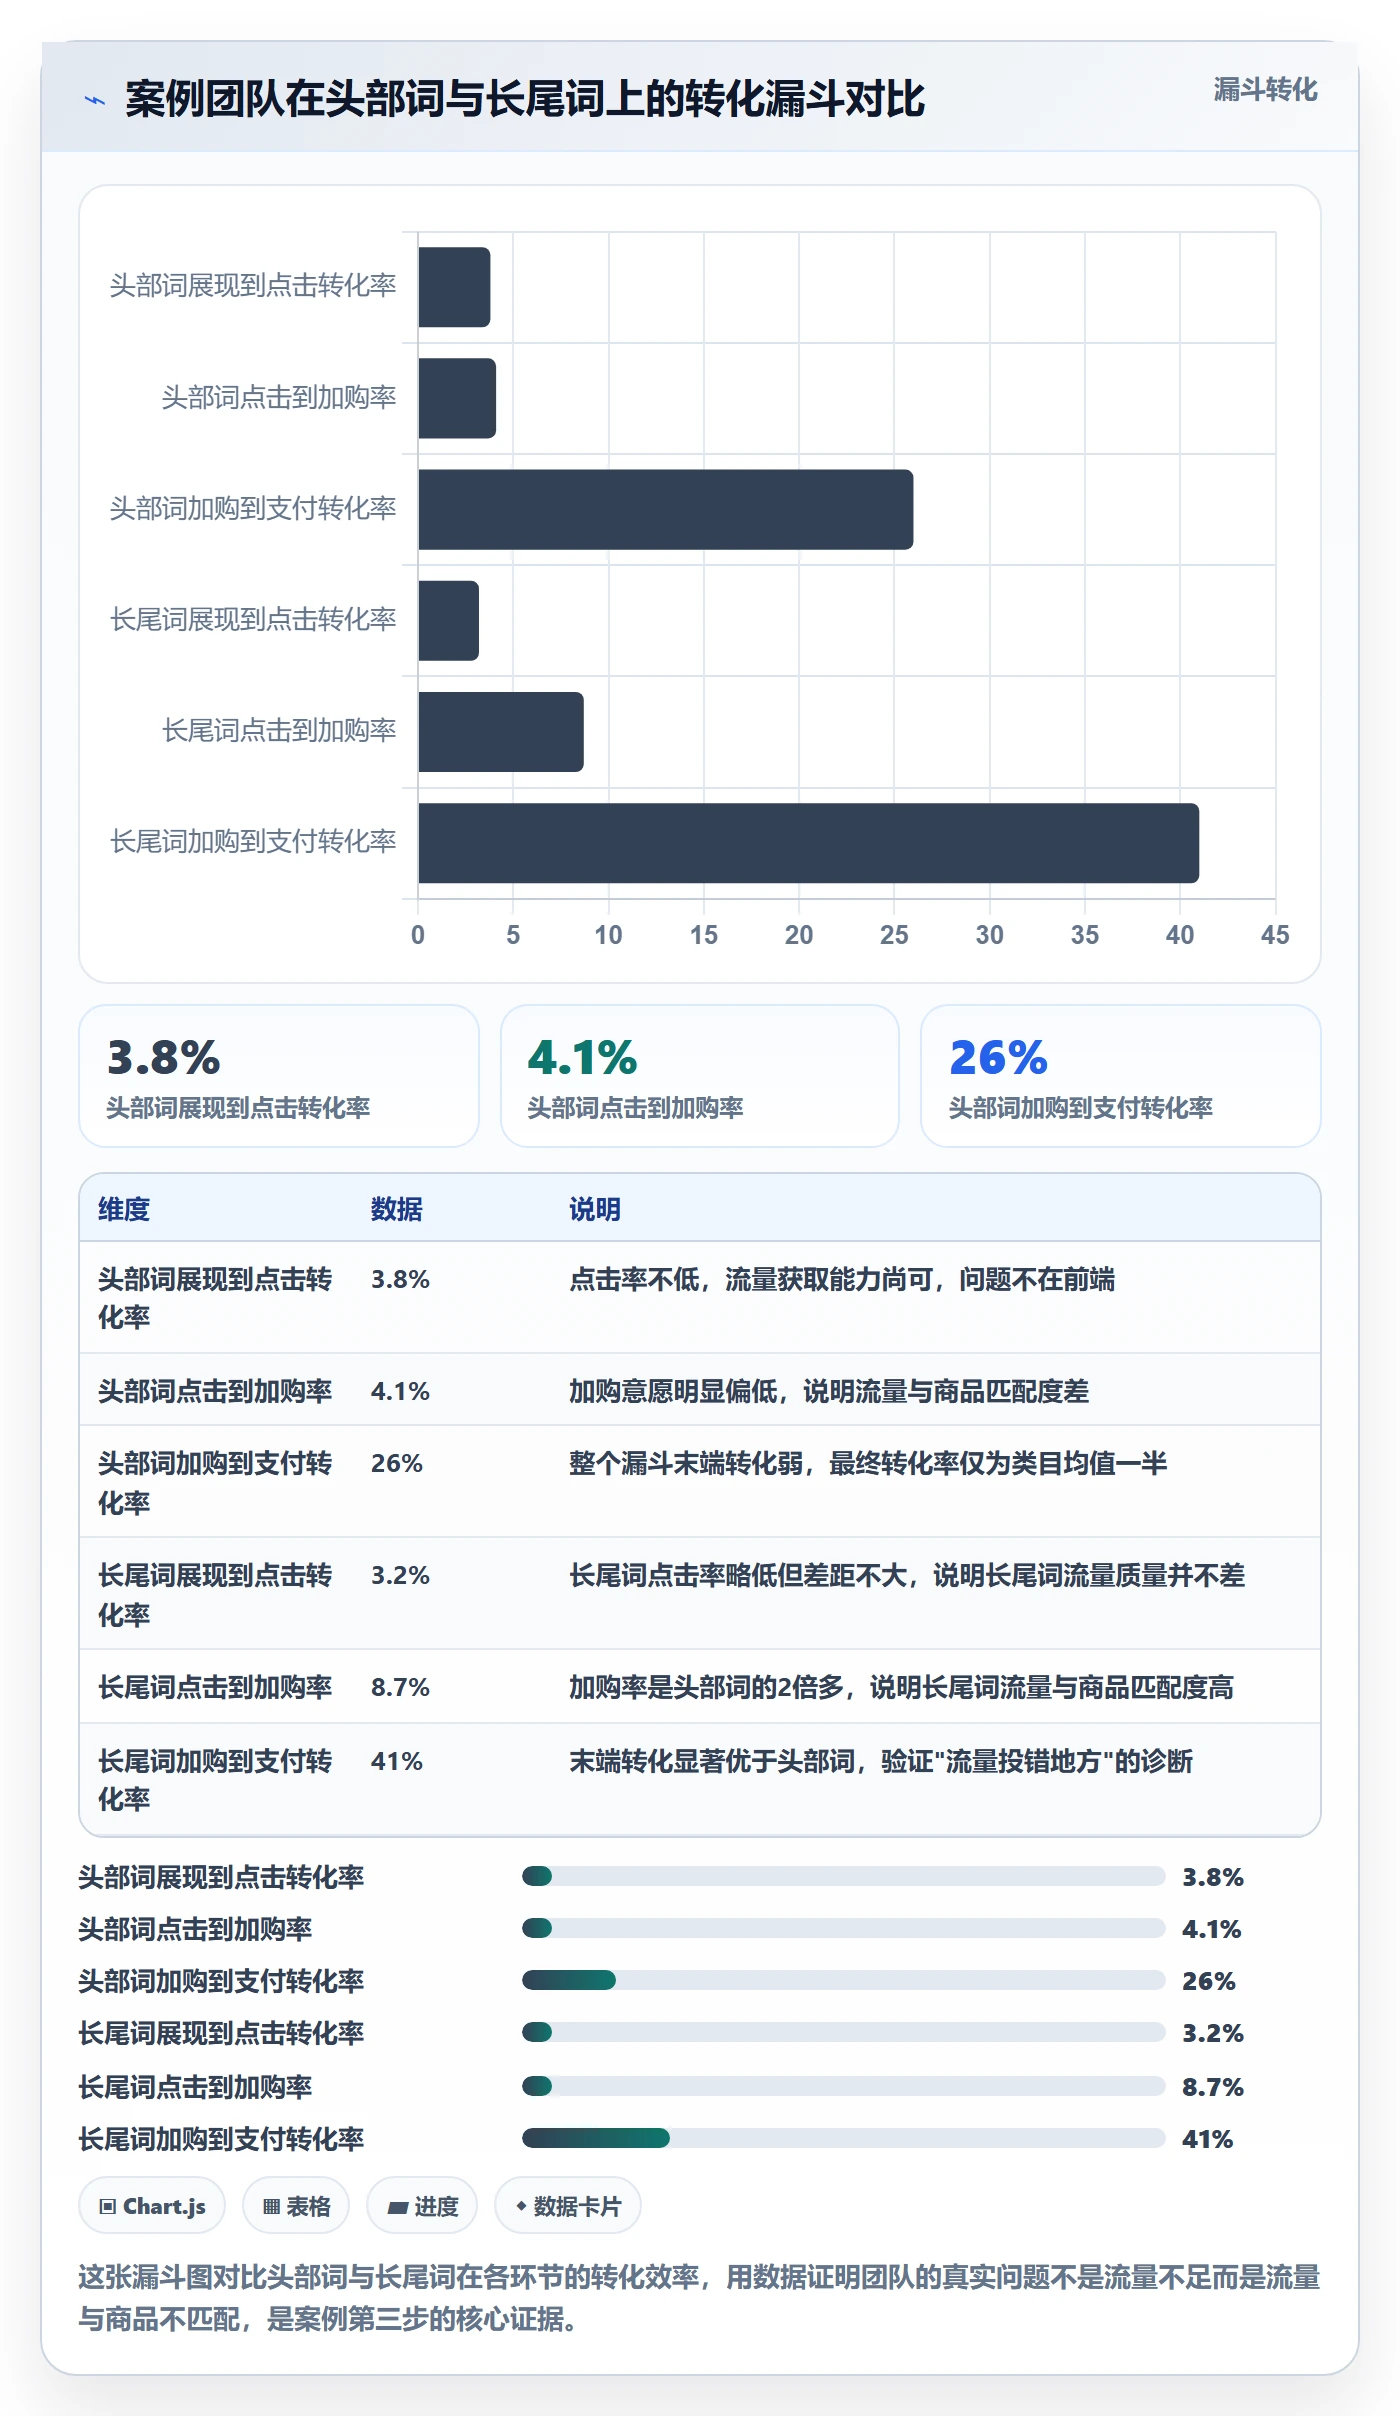Click table cell value 41%
Viewport: 1400px width, 2416px height.
coord(397,1761)
